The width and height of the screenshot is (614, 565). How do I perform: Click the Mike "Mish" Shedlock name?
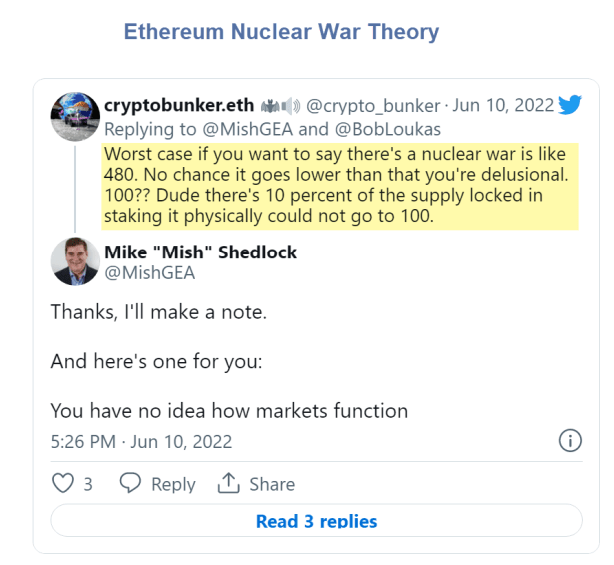pos(200,252)
